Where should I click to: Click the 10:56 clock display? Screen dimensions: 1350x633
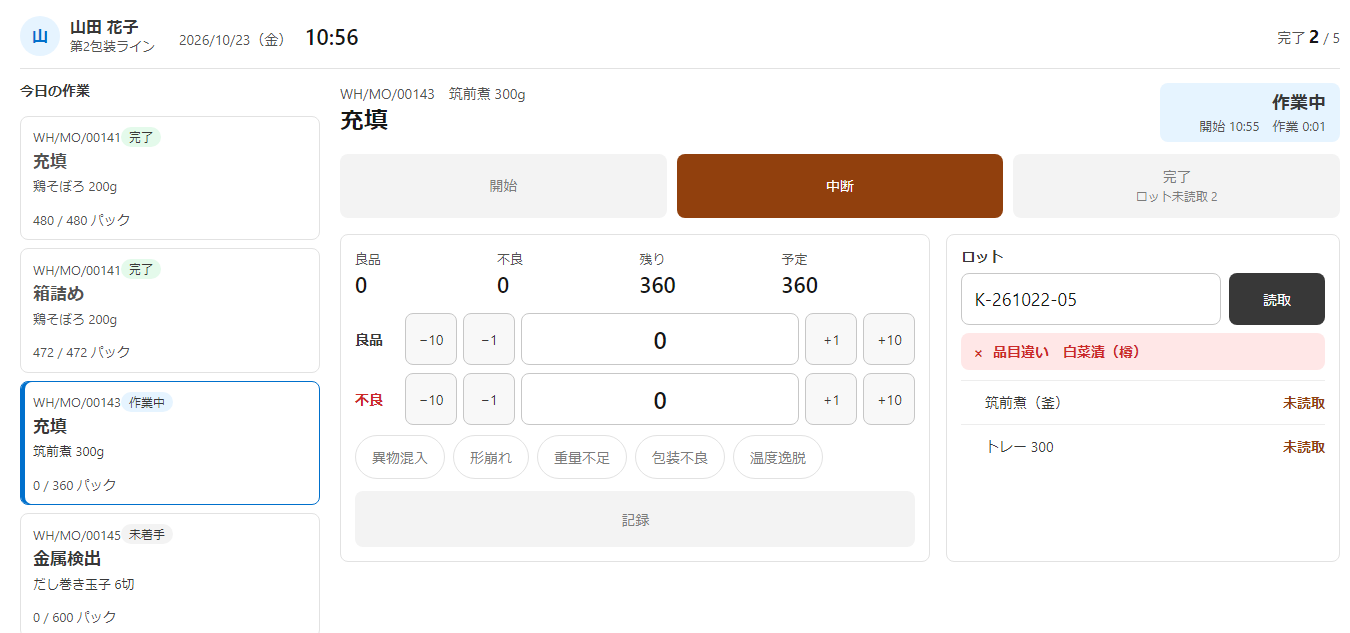(x=332, y=38)
